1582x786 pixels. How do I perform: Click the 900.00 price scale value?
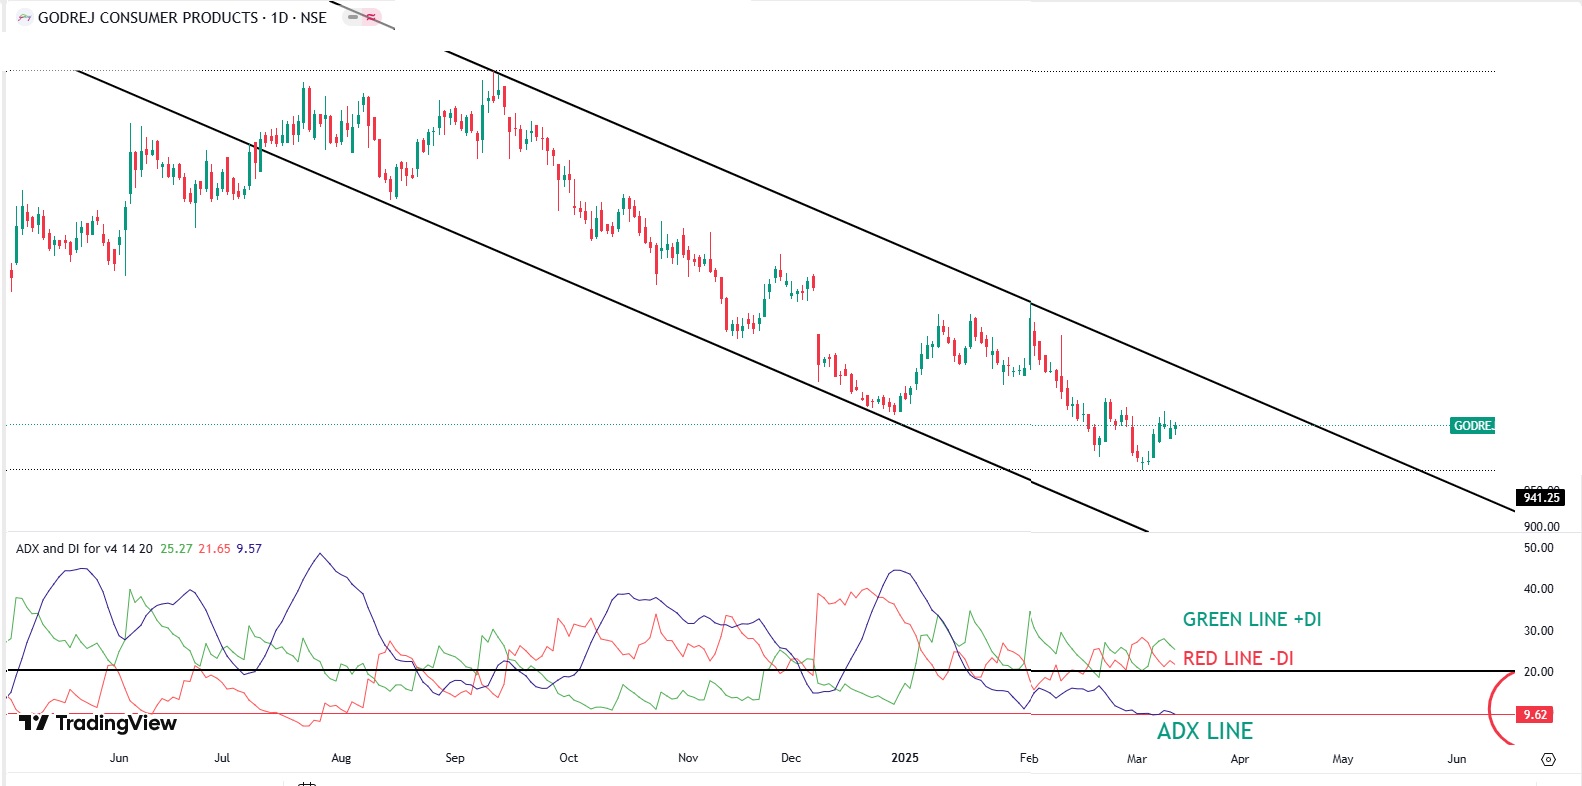[1541, 526]
